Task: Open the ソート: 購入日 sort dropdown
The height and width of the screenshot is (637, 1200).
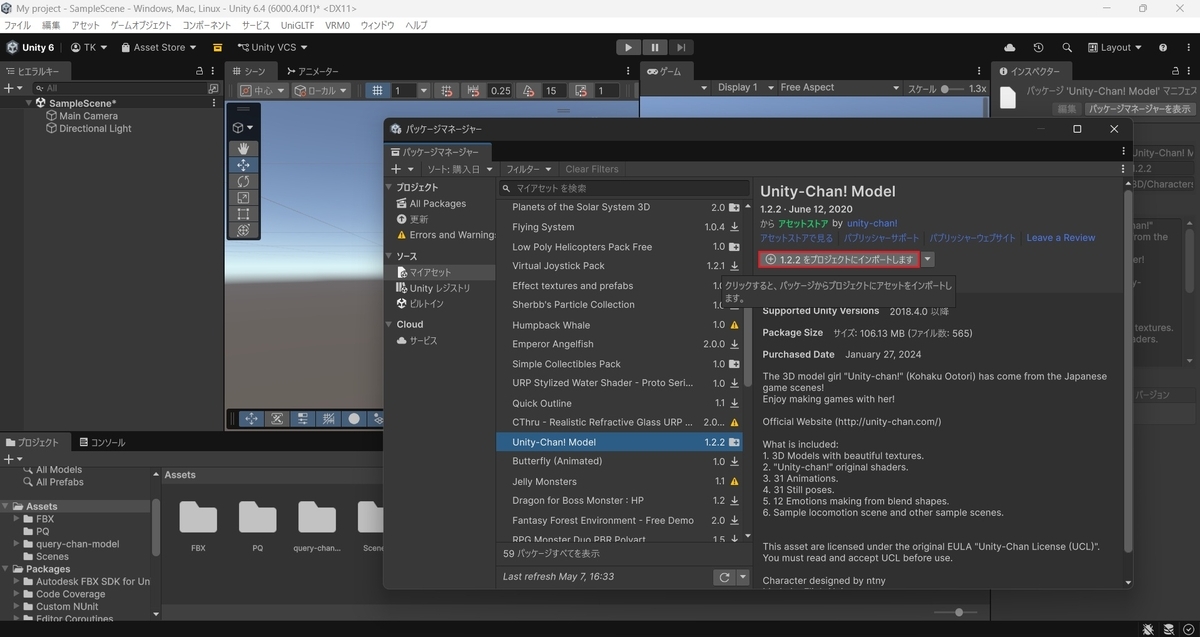Action: pos(460,169)
